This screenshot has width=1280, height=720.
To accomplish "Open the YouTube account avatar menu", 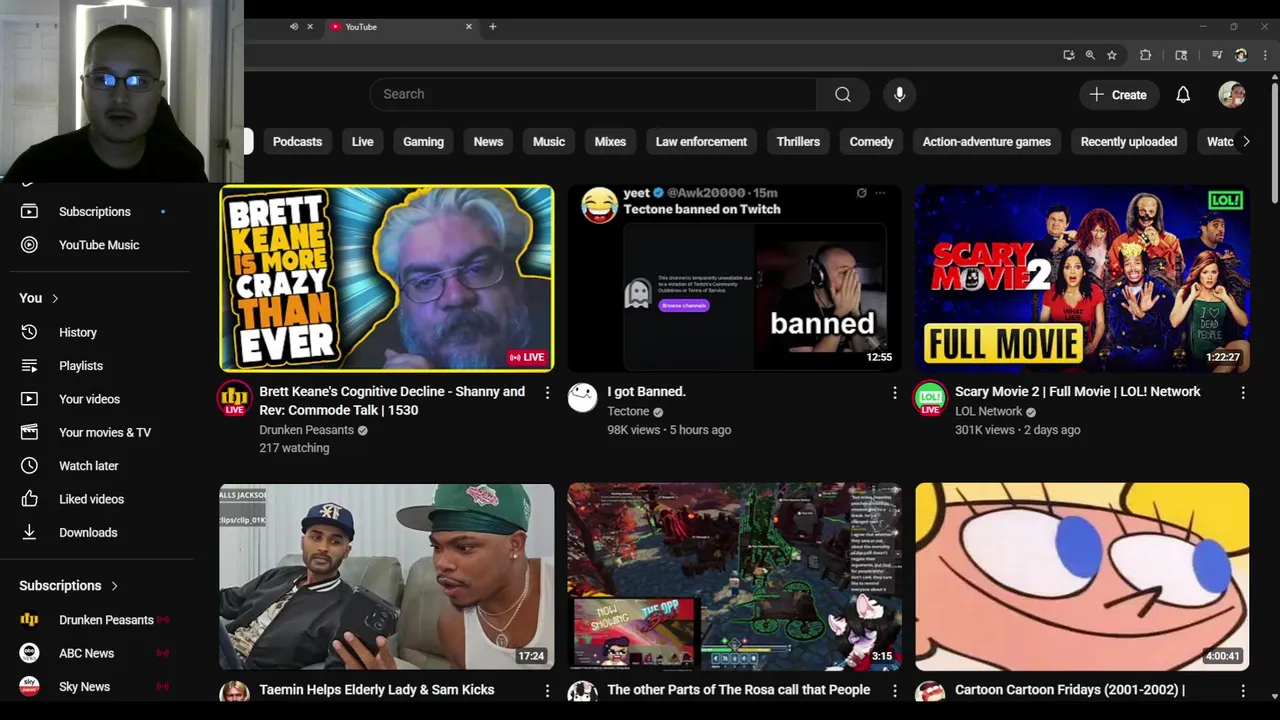I will tap(1232, 94).
